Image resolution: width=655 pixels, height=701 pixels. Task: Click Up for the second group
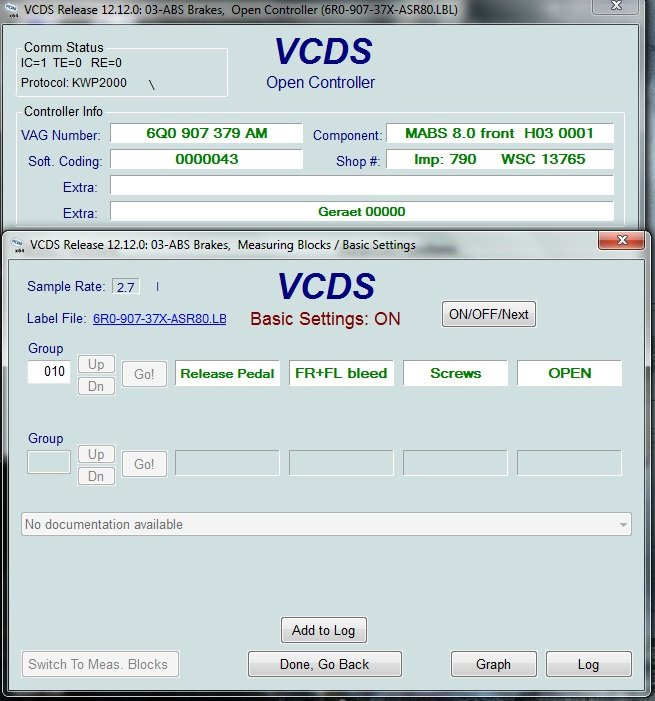[x=96, y=454]
